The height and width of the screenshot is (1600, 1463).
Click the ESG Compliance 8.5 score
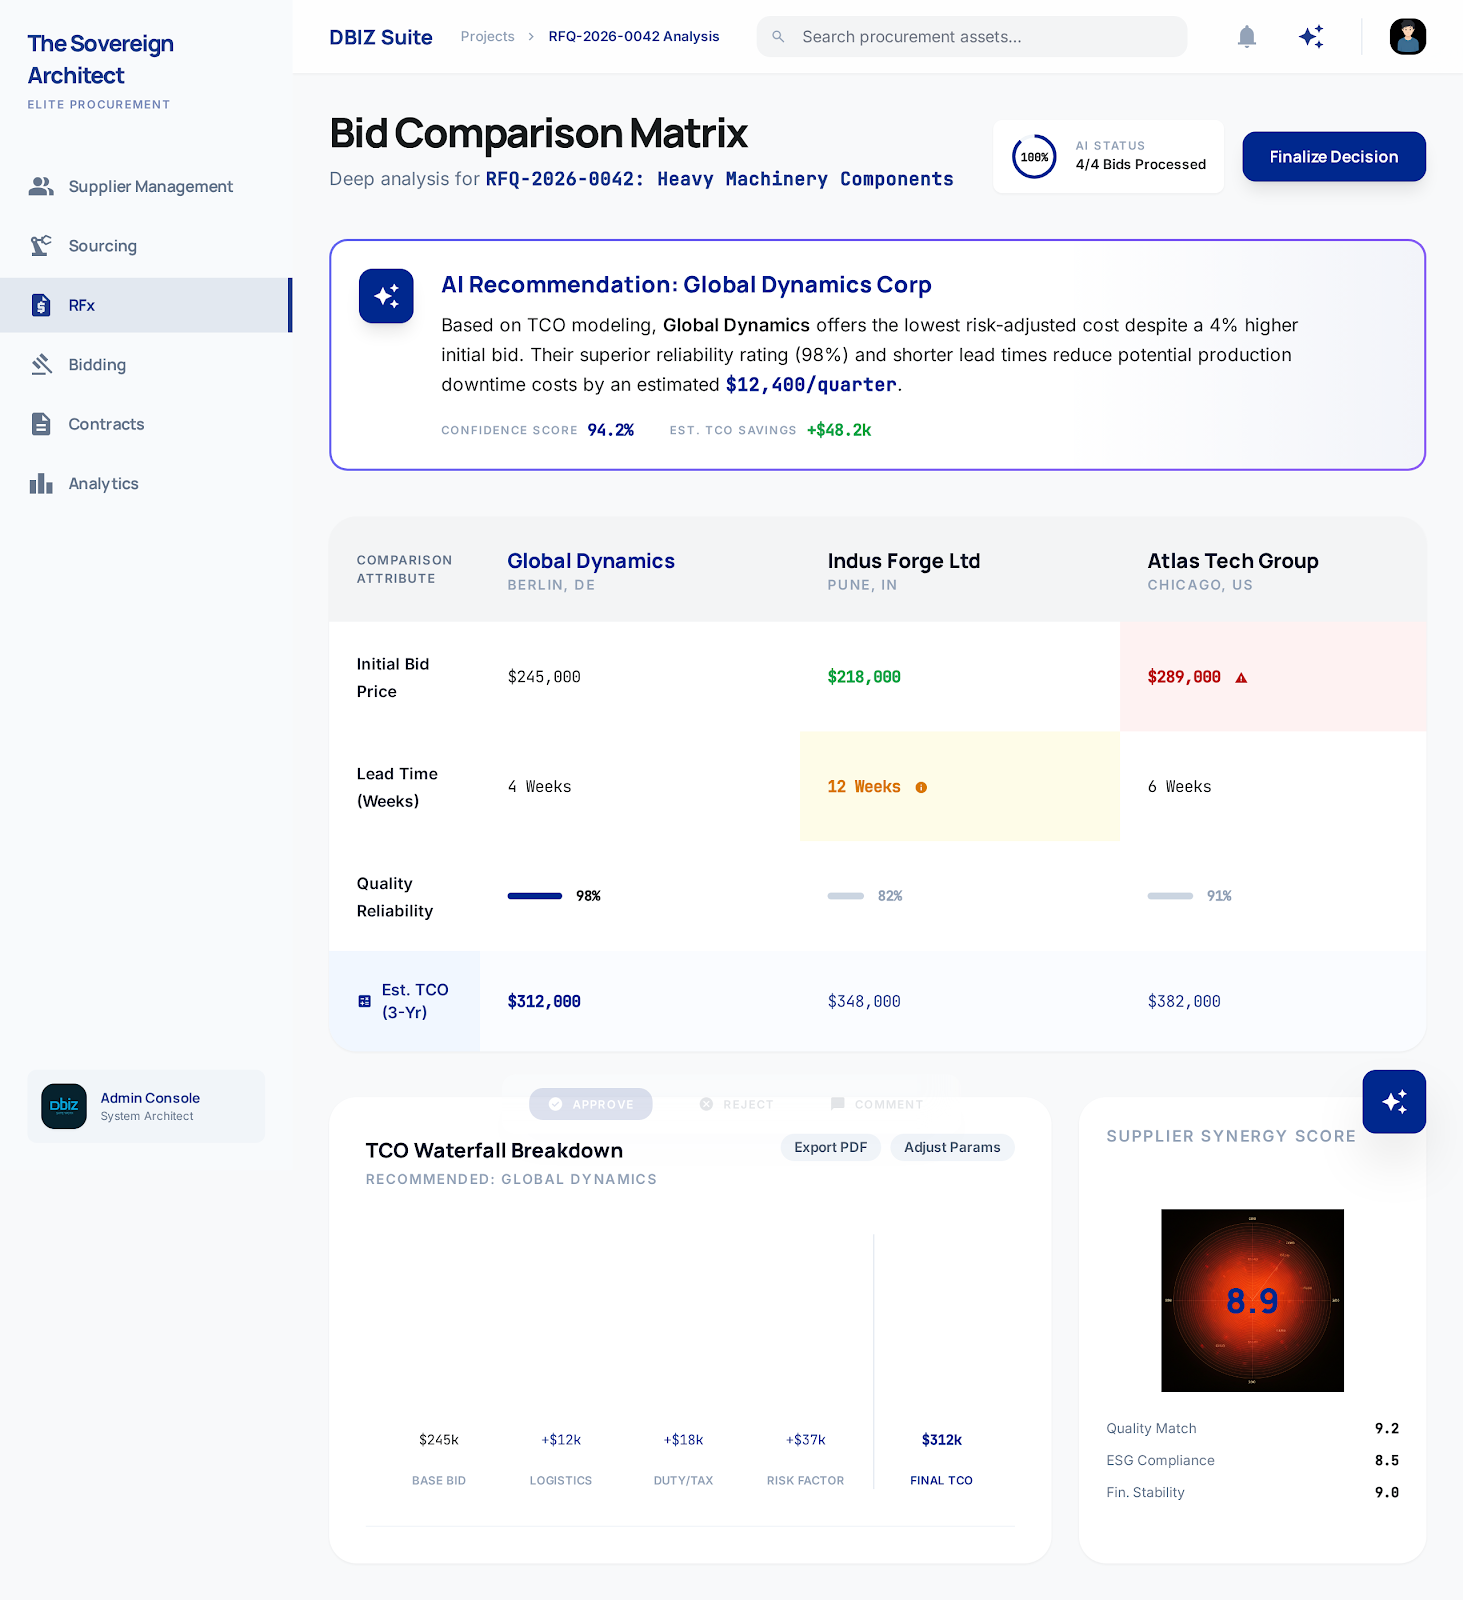pyautogui.click(x=1387, y=1460)
